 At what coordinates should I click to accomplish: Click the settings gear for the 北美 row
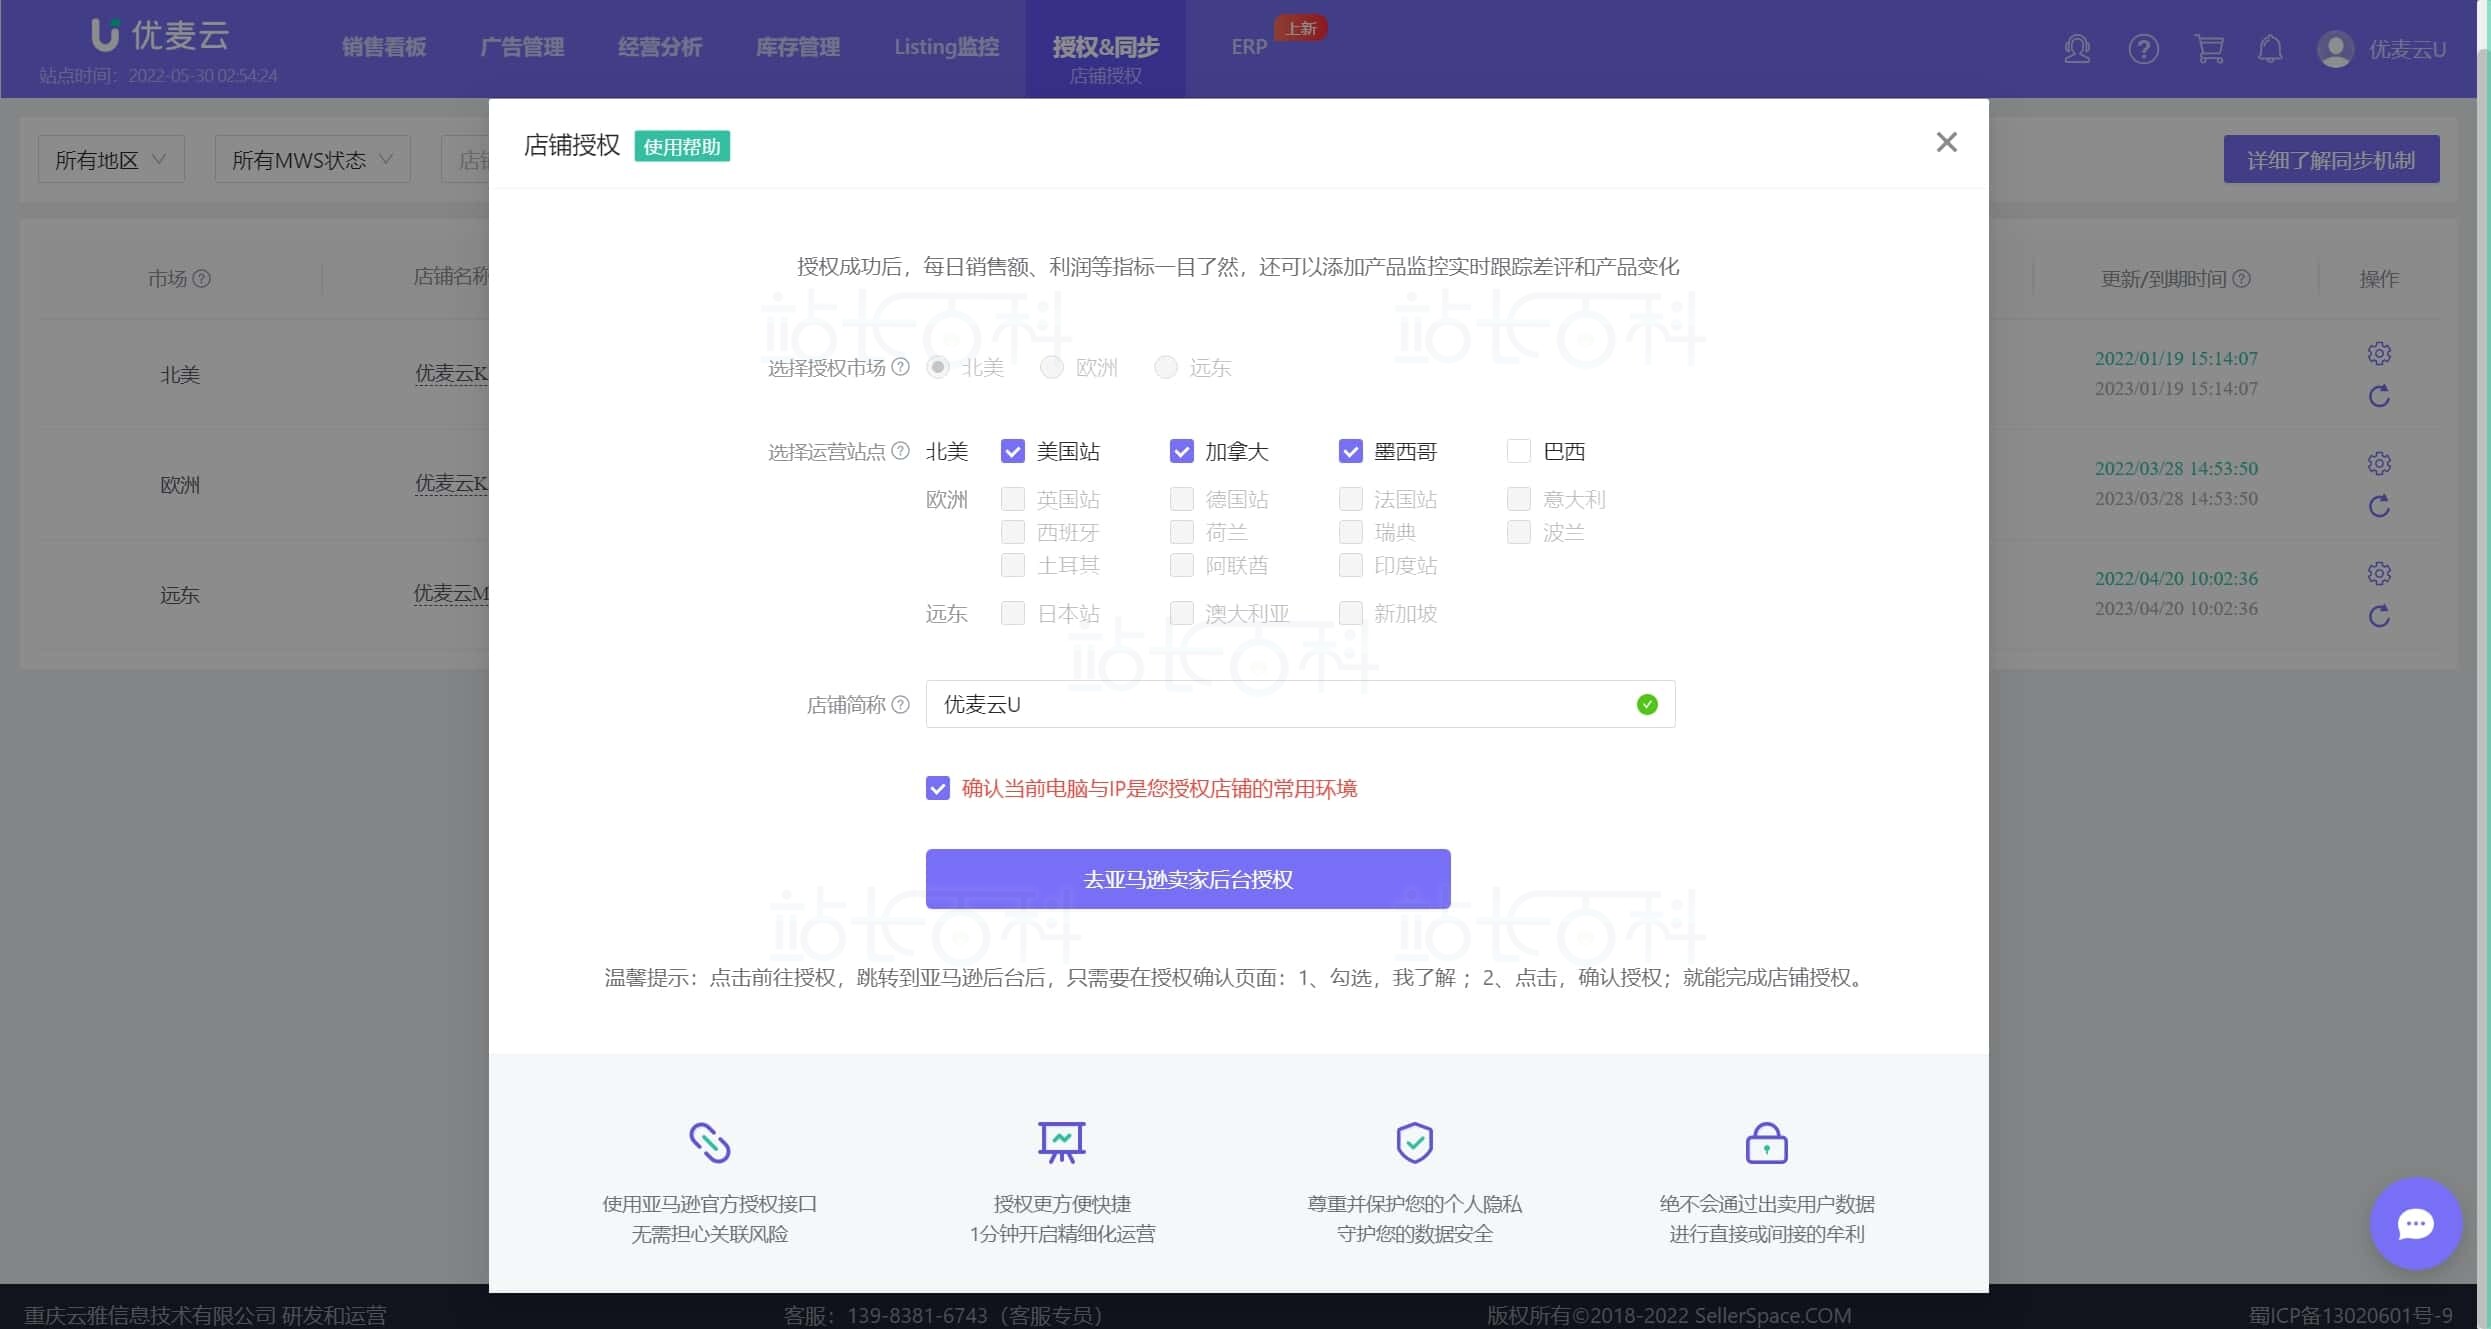tap(2379, 354)
